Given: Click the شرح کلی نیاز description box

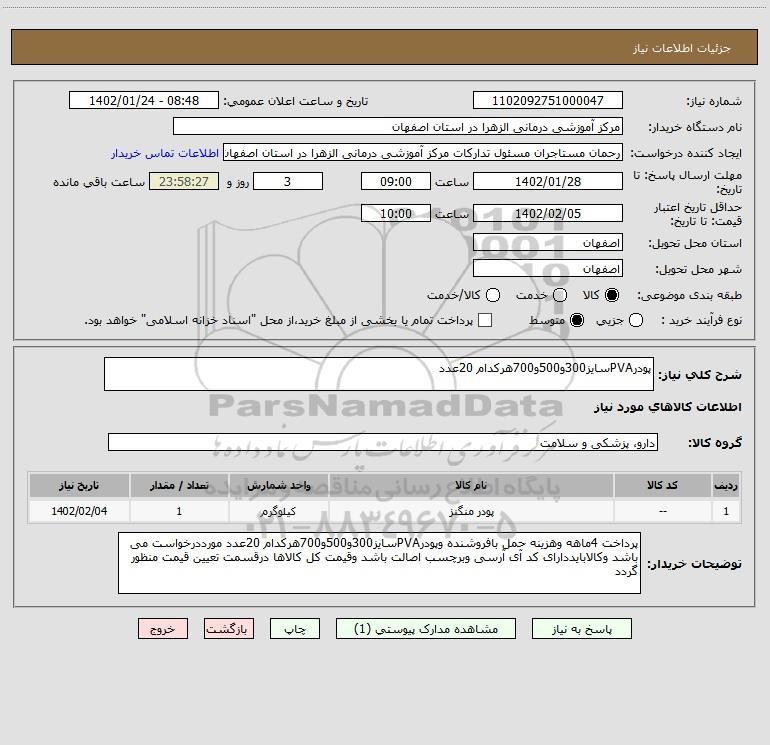Looking at the screenshot, I should (379, 374).
